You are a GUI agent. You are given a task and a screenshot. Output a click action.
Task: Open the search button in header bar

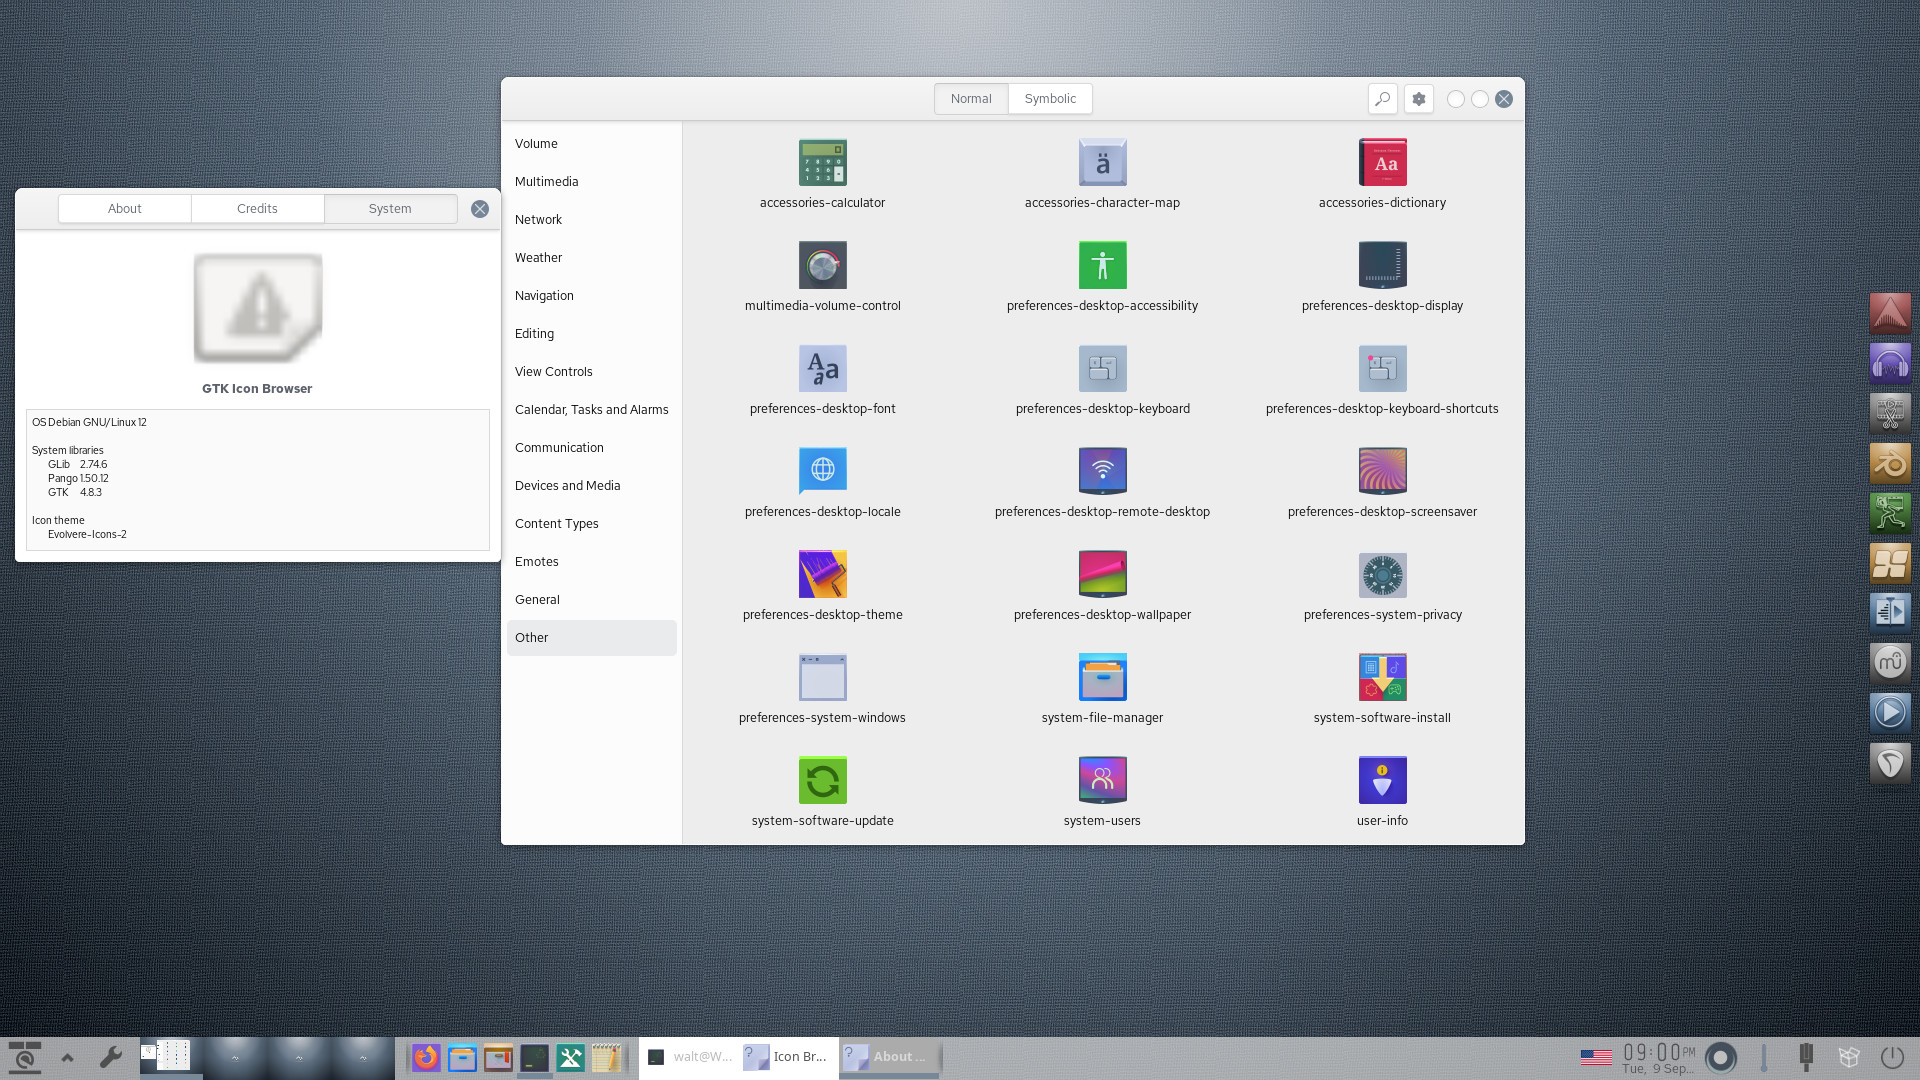(x=1382, y=99)
